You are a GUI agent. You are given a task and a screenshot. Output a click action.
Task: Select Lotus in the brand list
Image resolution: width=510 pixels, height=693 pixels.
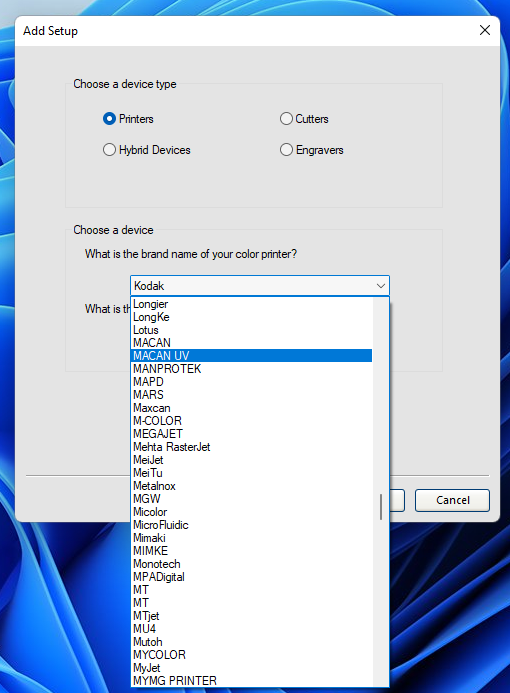point(251,330)
